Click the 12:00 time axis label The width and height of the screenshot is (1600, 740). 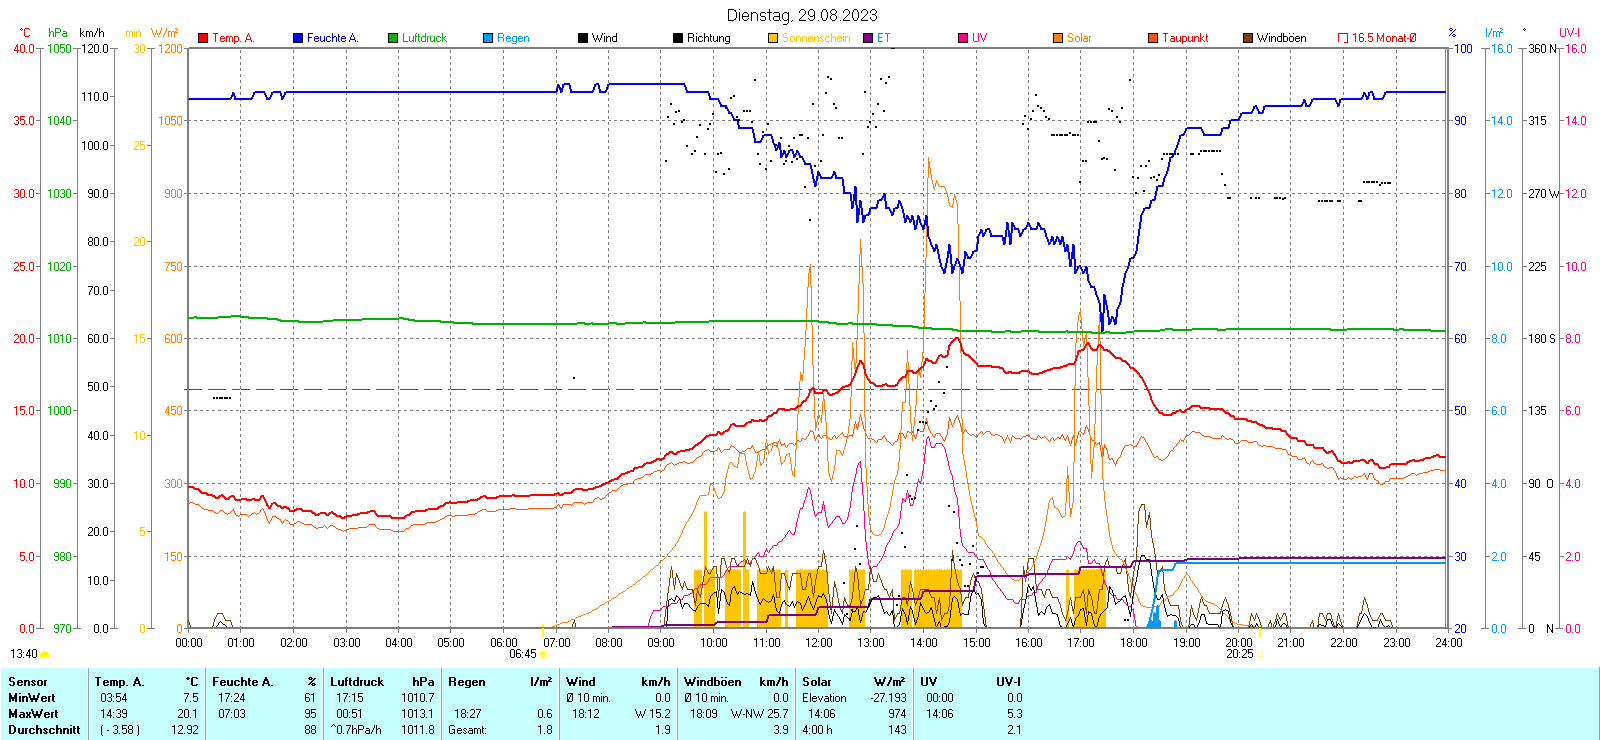818,643
